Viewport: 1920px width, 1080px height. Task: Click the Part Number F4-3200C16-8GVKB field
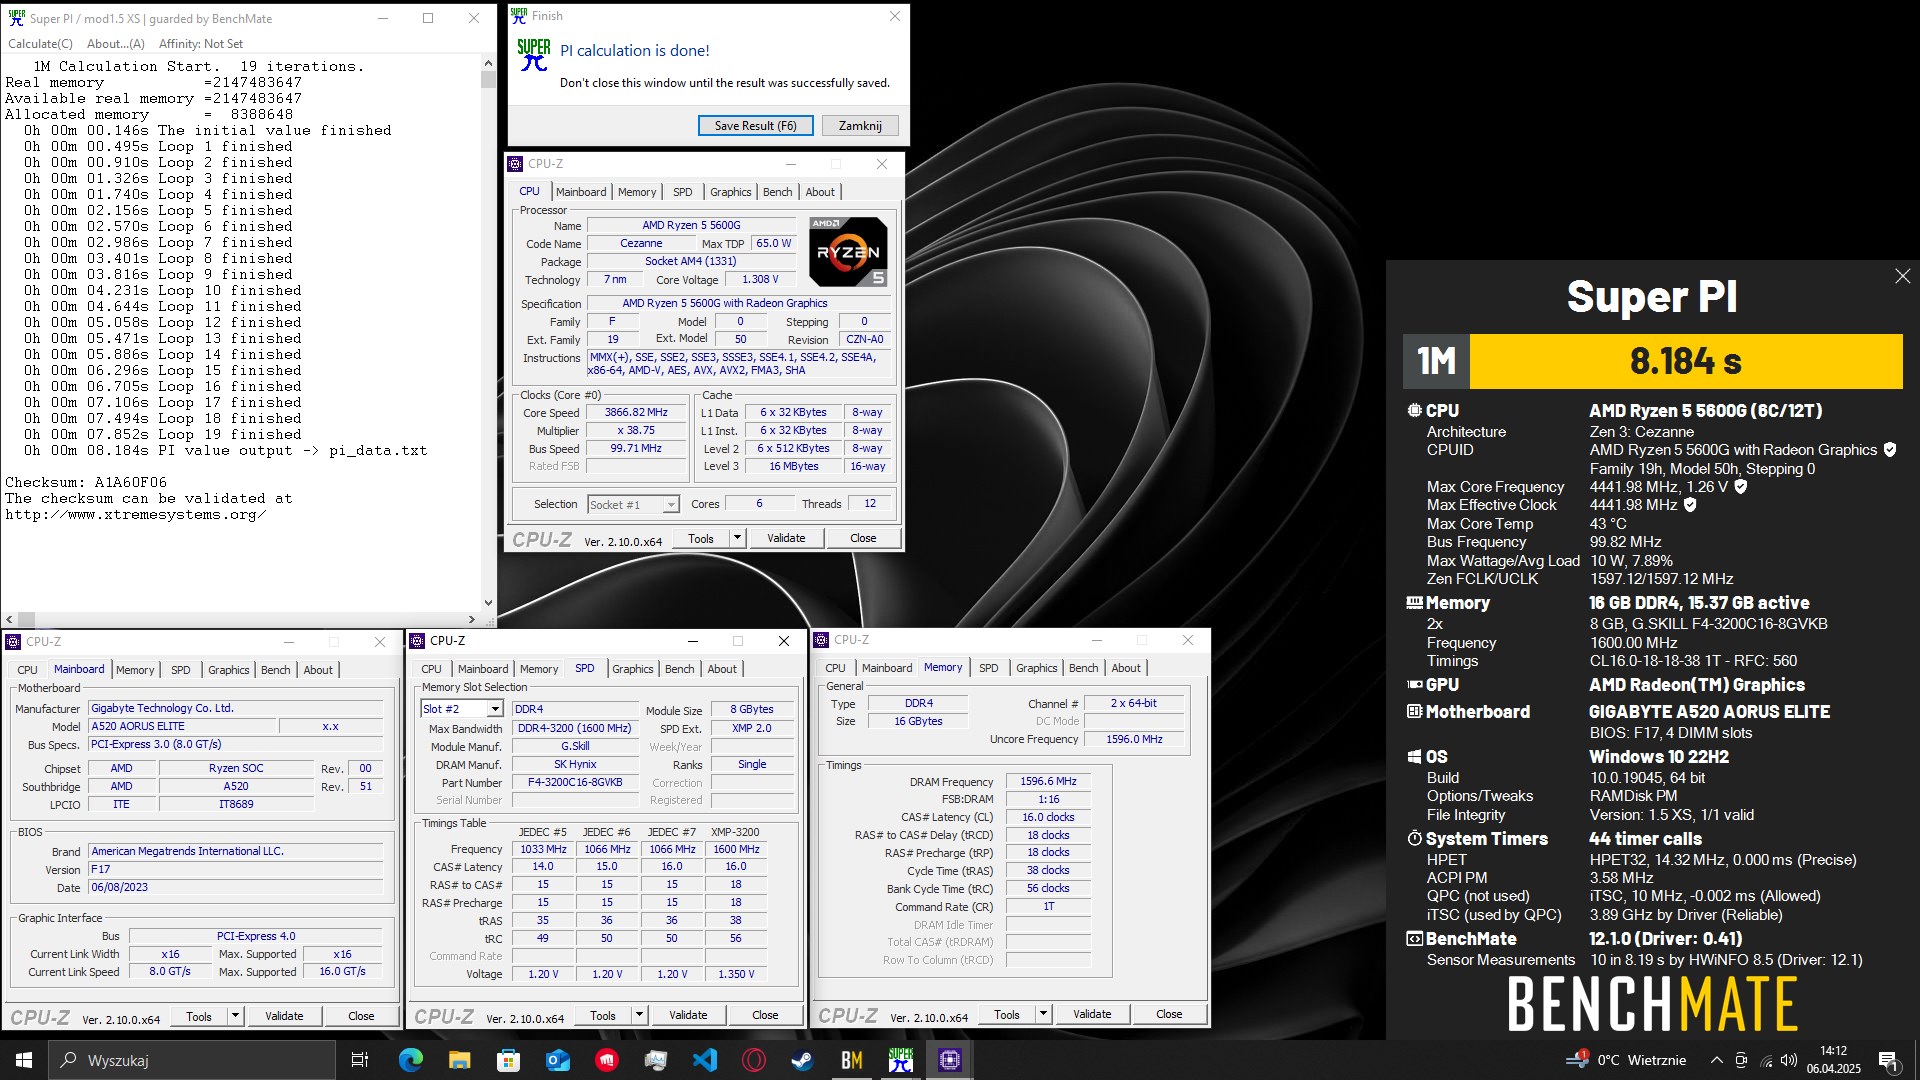click(575, 783)
